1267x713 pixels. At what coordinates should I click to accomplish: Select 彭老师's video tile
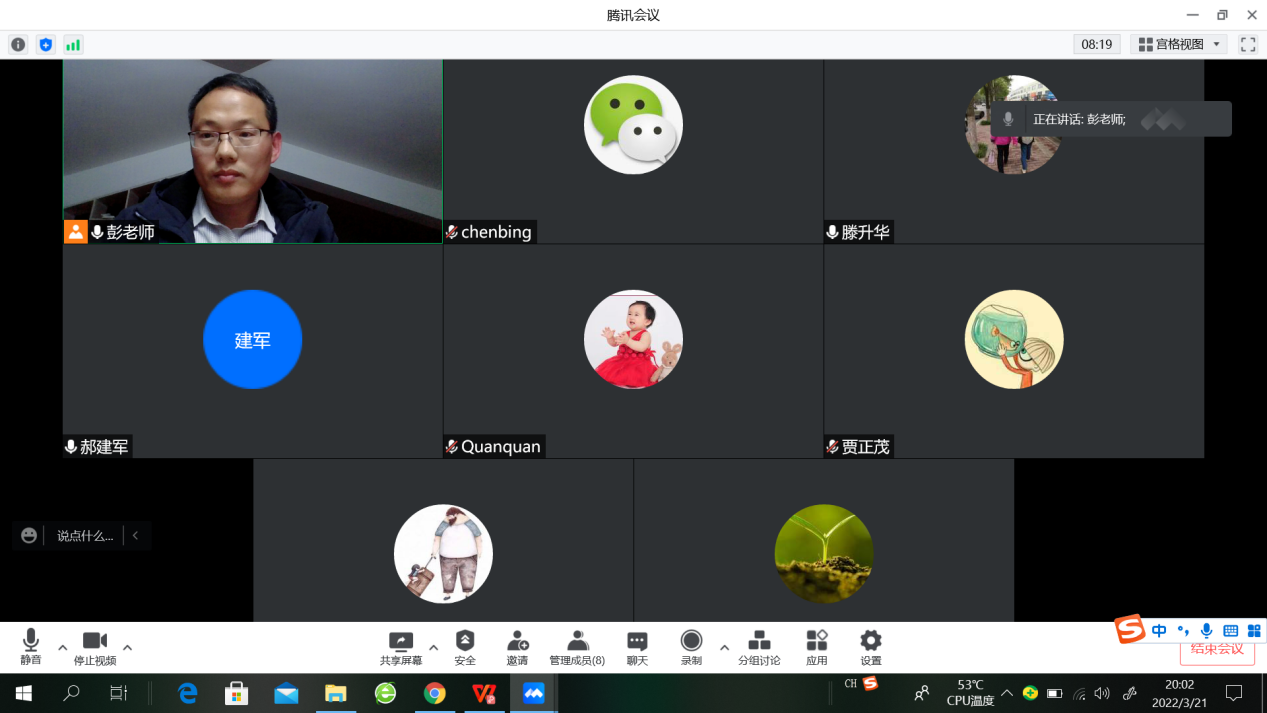253,151
